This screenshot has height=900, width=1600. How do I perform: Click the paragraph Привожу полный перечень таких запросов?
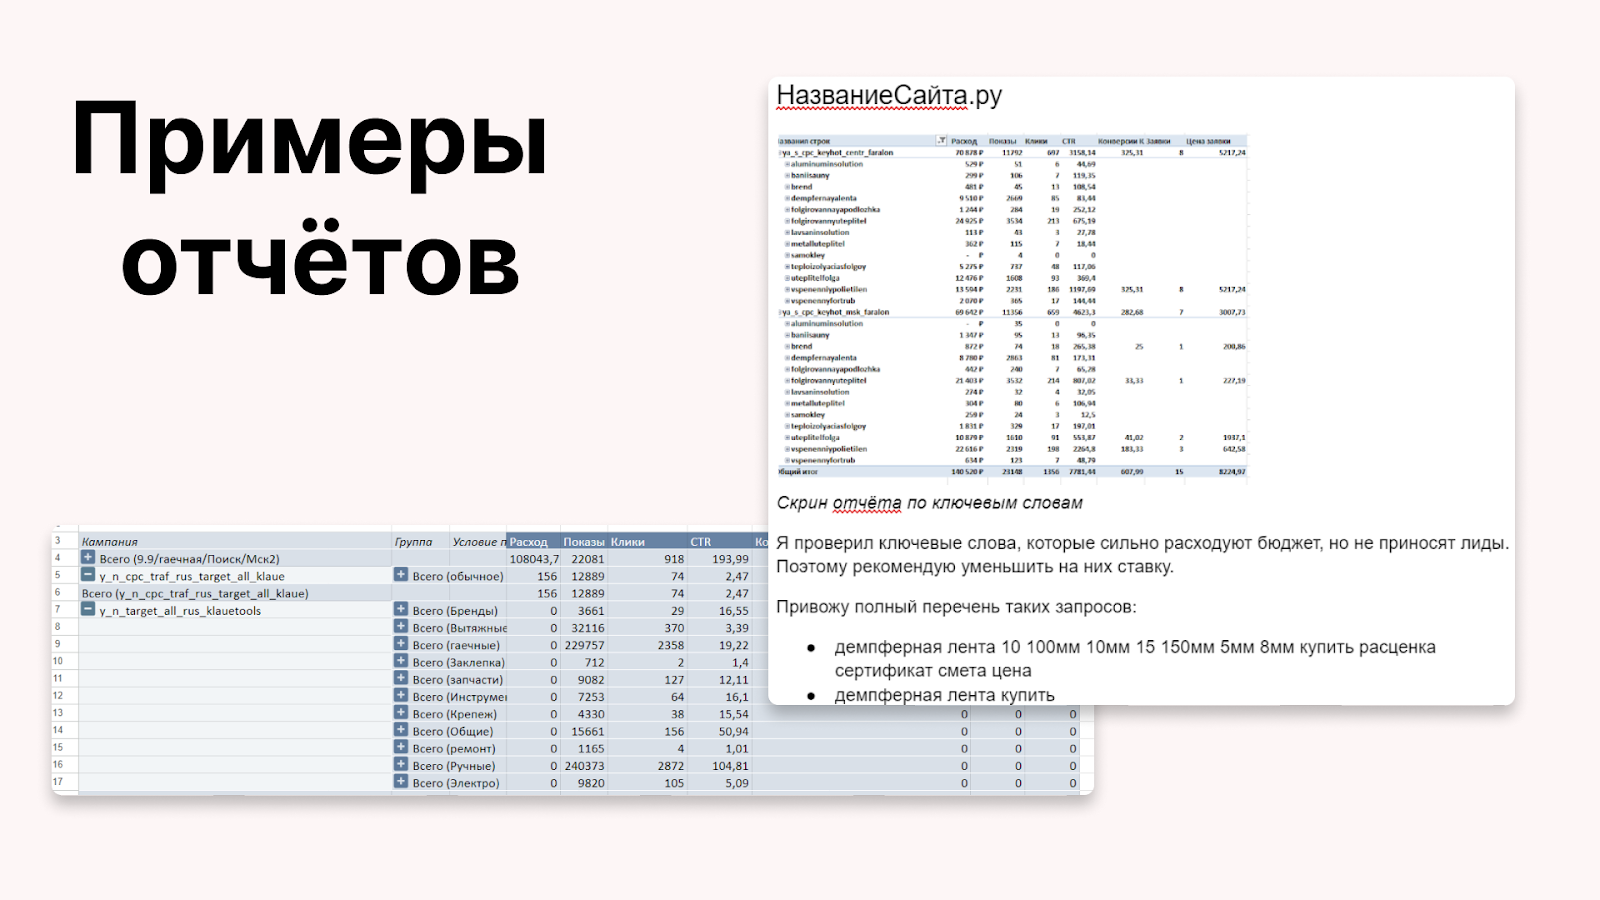point(956,607)
